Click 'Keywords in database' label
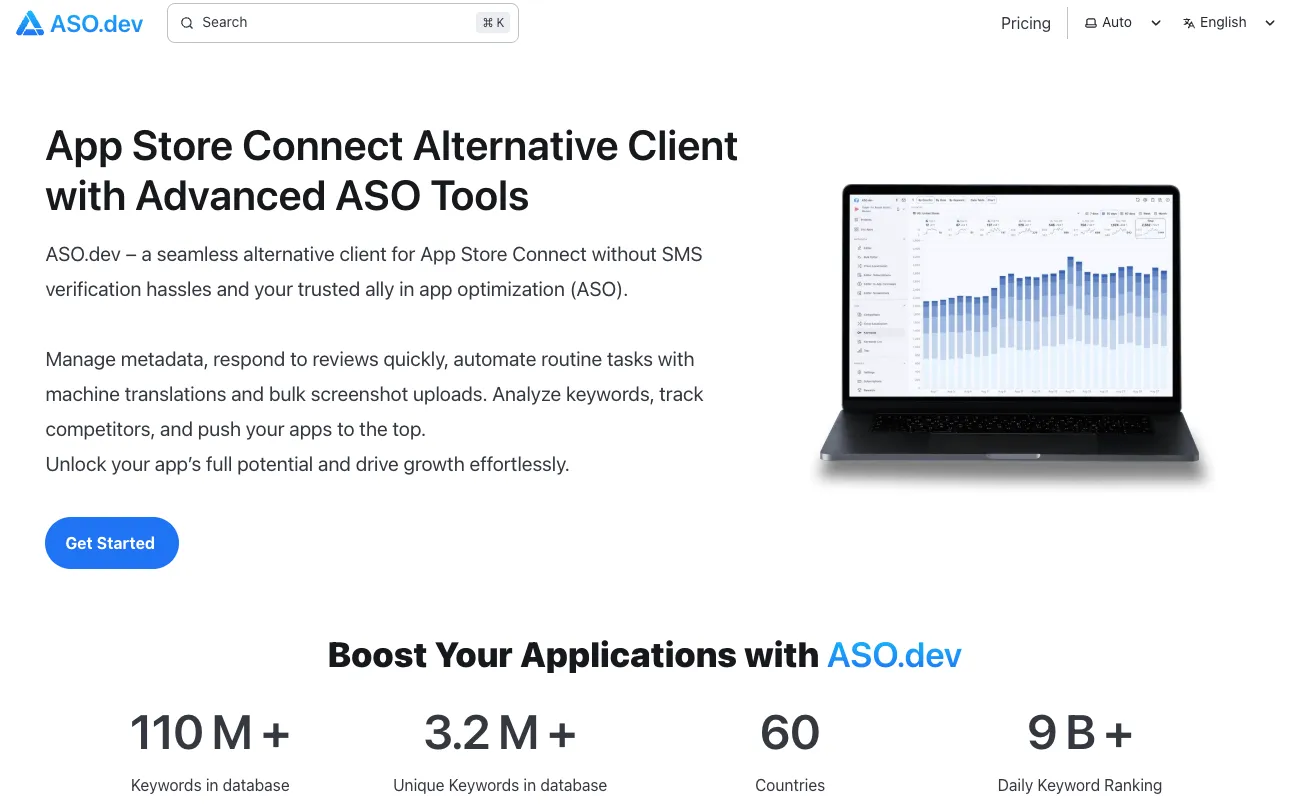This screenshot has height=810, width=1289. pos(210,785)
